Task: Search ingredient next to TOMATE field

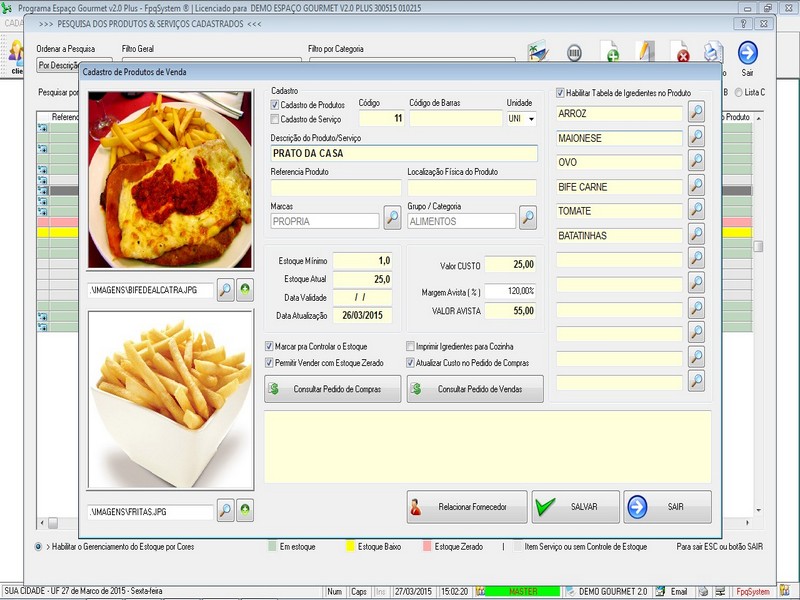Action: pyautogui.click(x=696, y=209)
